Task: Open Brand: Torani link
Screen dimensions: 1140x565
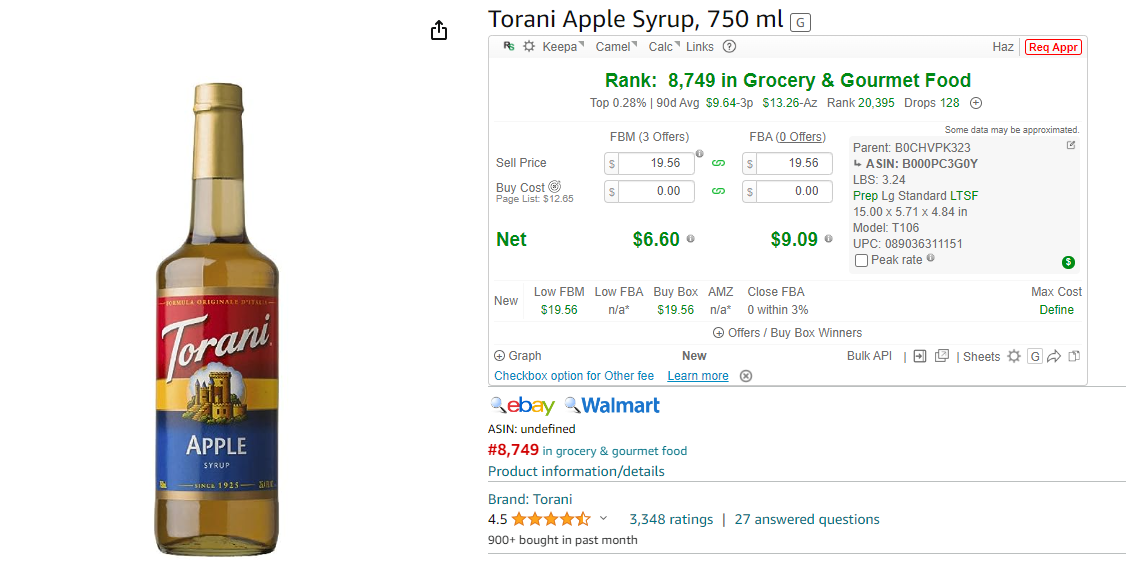Action: [530, 500]
